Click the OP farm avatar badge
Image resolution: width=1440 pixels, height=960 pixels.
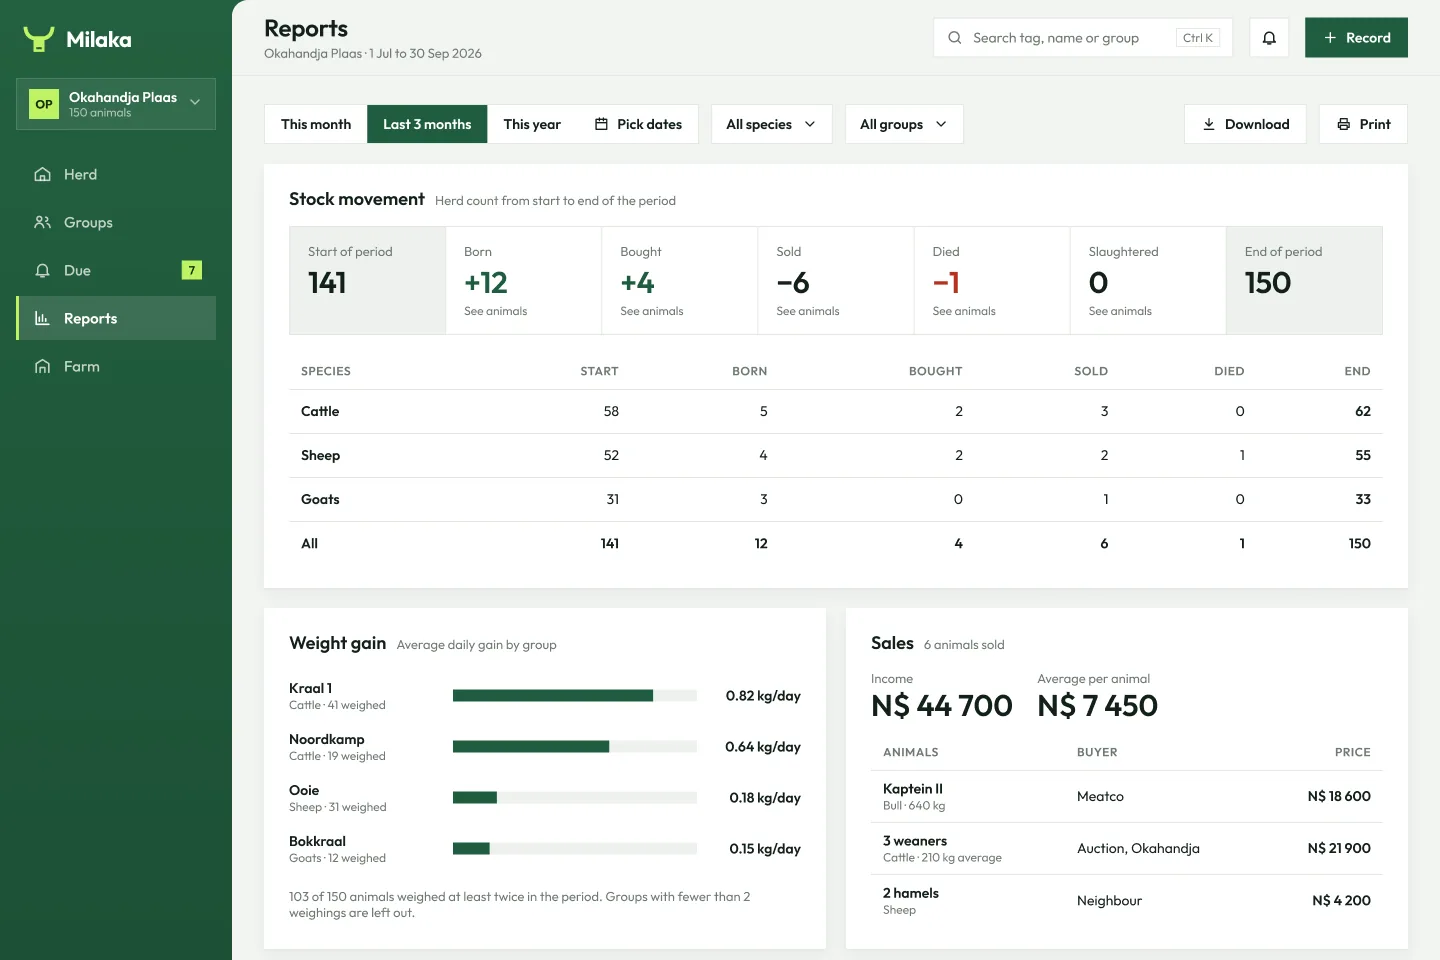[44, 104]
